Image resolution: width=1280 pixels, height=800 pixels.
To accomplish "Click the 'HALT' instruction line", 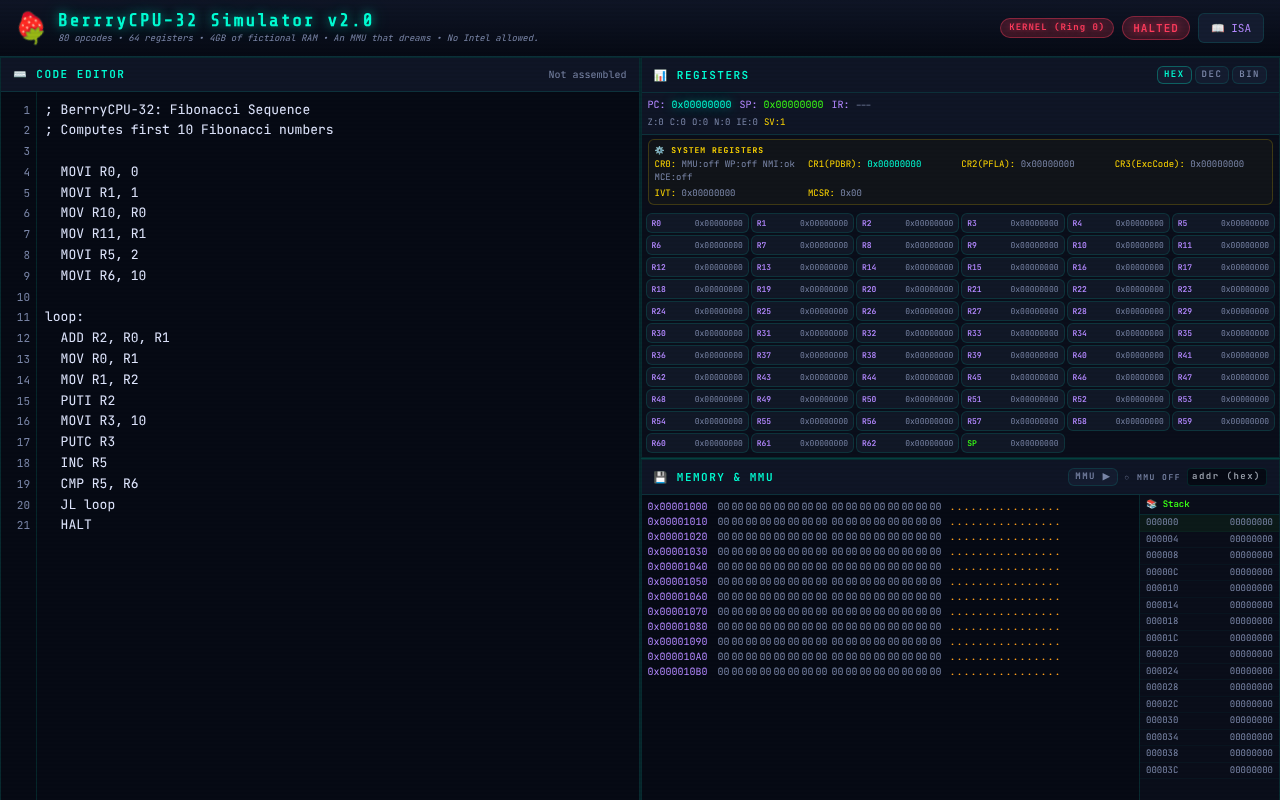I will [x=76, y=525].
